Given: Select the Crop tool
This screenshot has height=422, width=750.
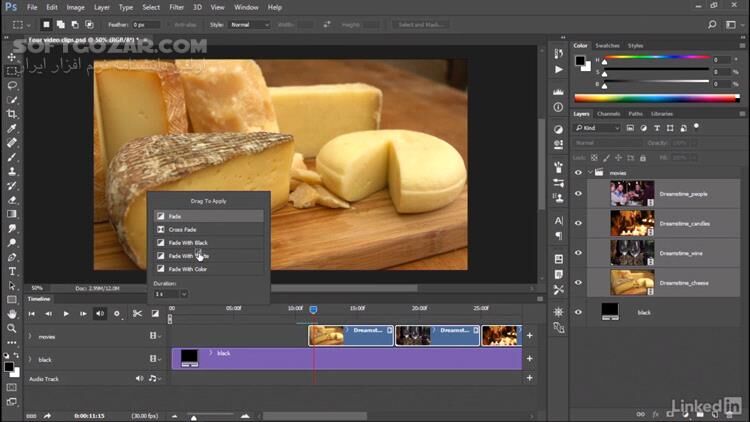Looking at the screenshot, I should click(12, 114).
